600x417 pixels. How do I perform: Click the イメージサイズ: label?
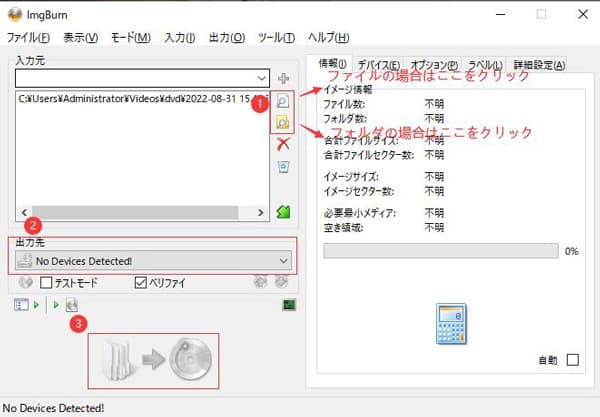[x=351, y=176]
